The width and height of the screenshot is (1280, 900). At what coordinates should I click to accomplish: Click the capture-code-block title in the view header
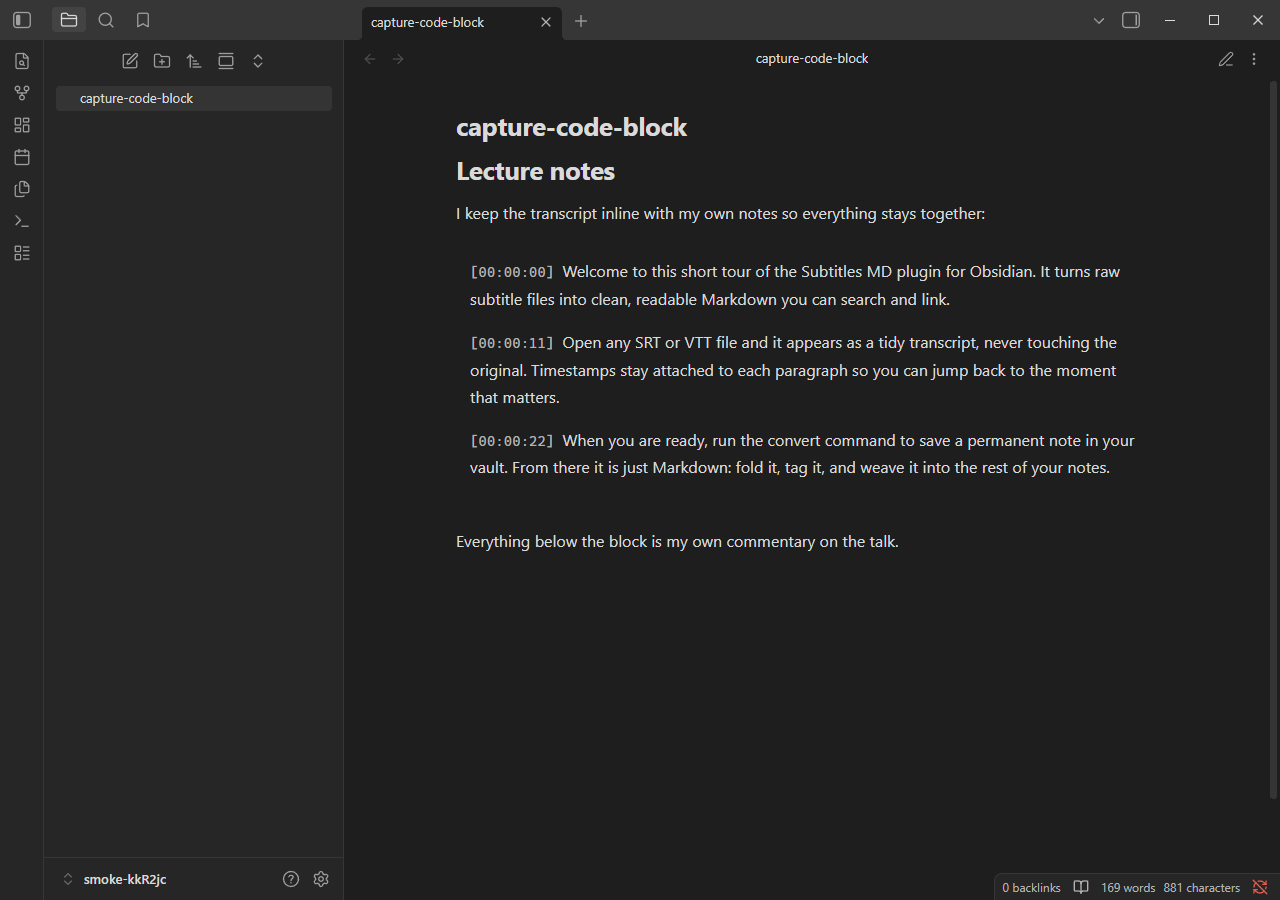point(812,59)
